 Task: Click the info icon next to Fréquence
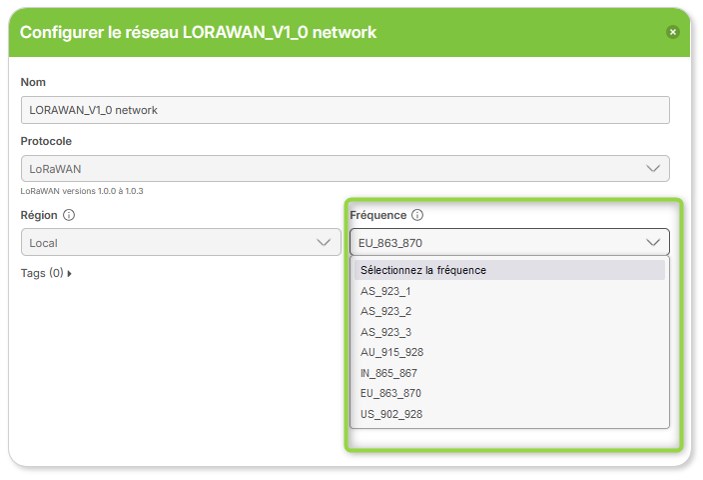(x=417, y=215)
